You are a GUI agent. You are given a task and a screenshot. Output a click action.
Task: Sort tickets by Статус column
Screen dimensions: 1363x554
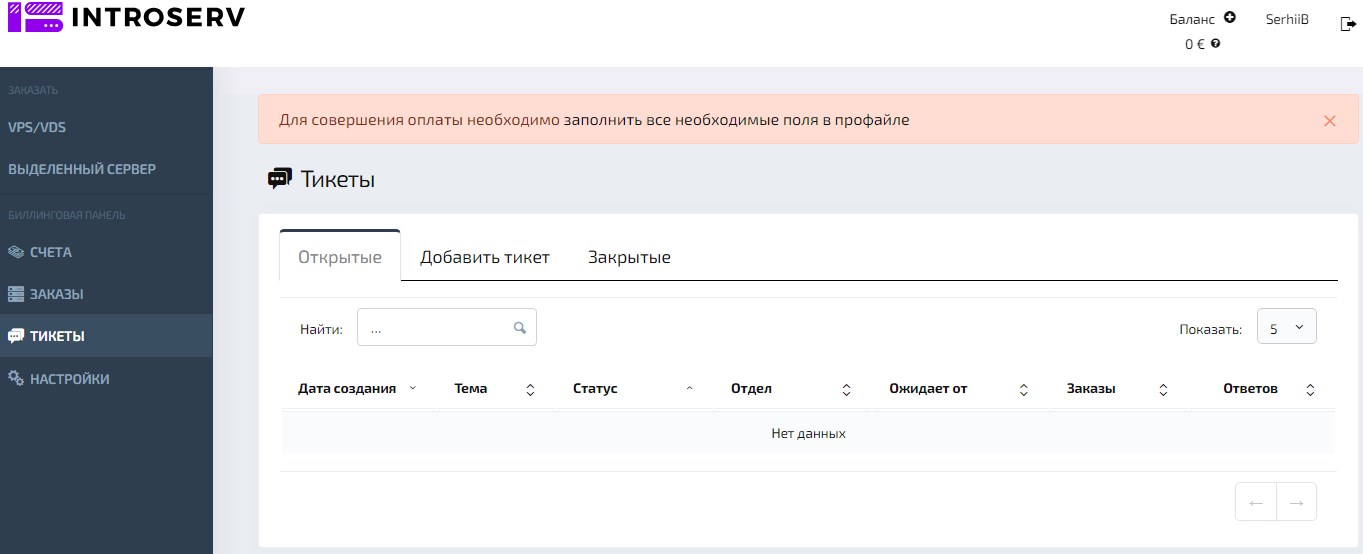pyautogui.click(x=595, y=388)
